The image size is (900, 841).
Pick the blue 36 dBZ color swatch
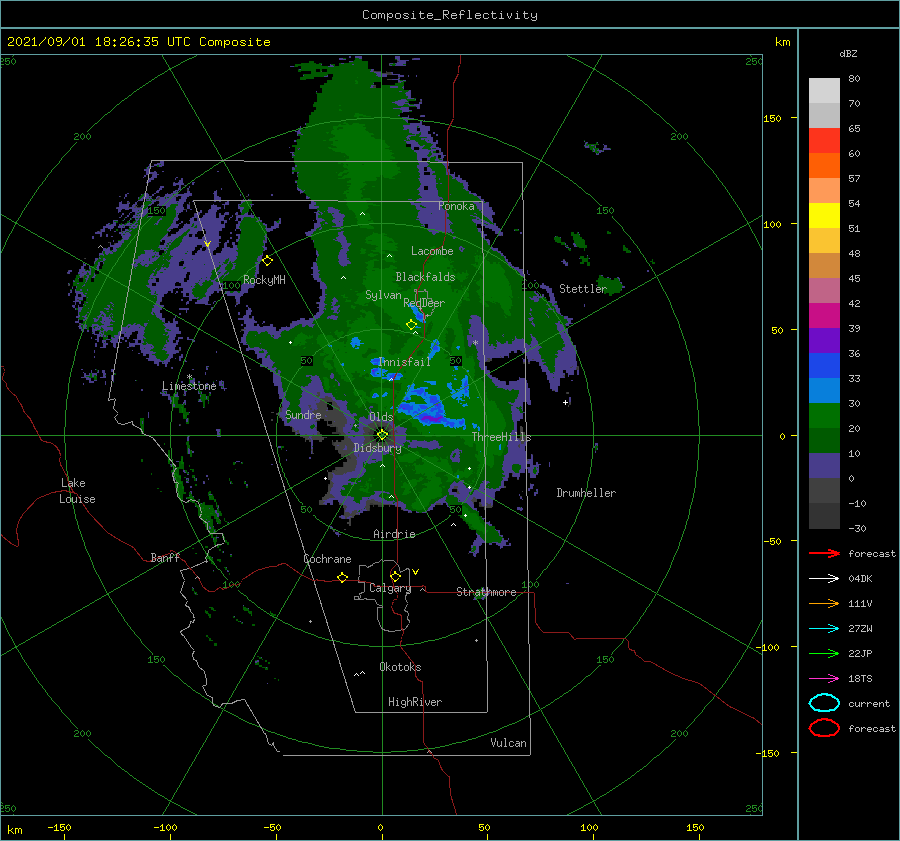pos(824,365)
